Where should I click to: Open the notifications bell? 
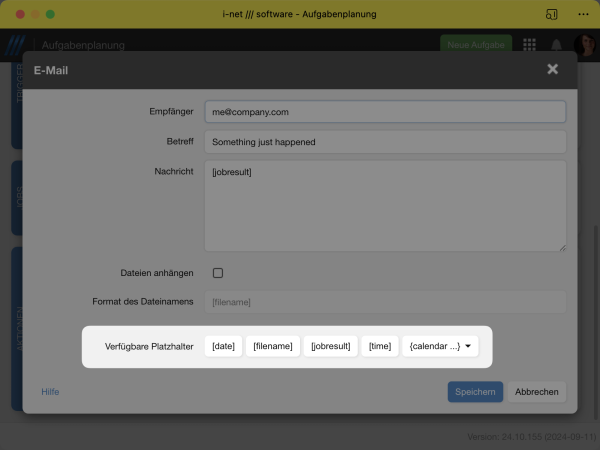coord(556,45)
